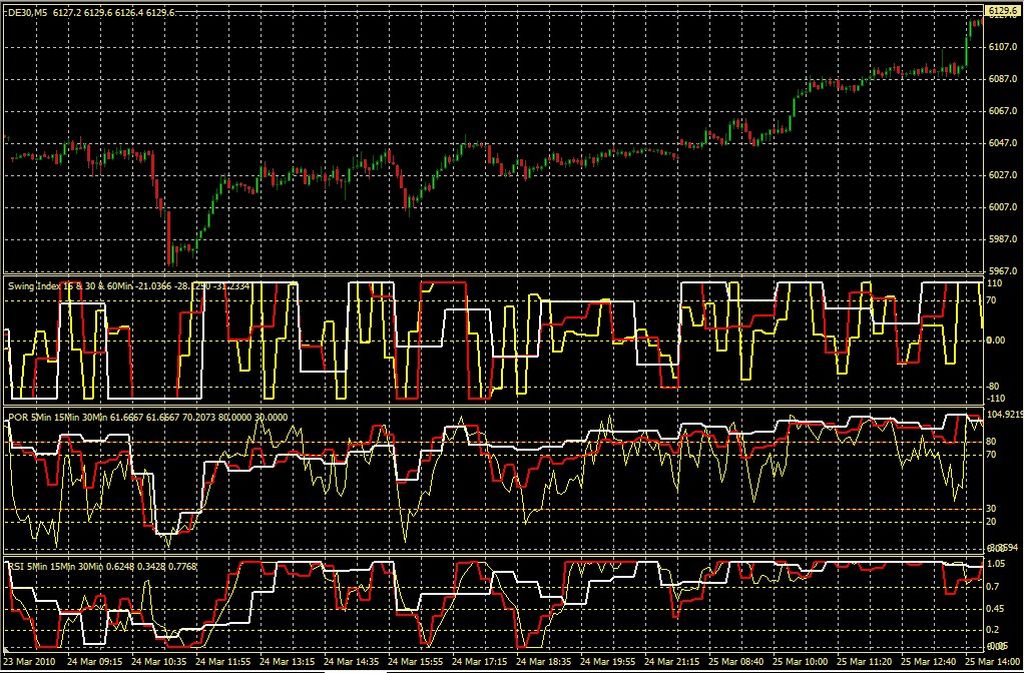Click the 6007.0 price axis label

[x=1004, y=207]
